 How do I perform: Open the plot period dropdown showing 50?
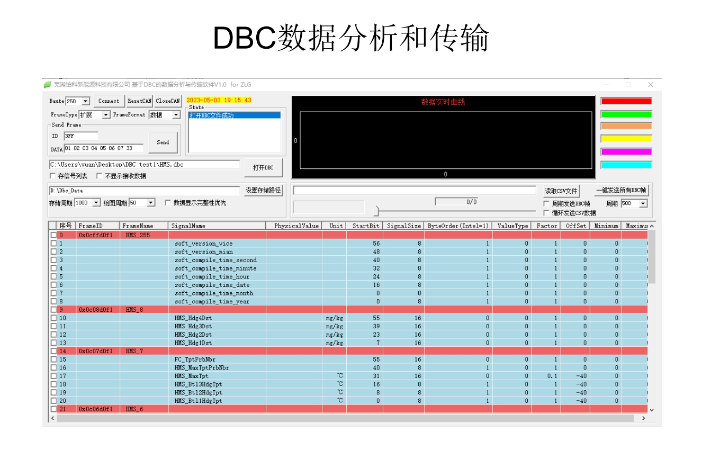pyautogui.click(x=151, y=202)
